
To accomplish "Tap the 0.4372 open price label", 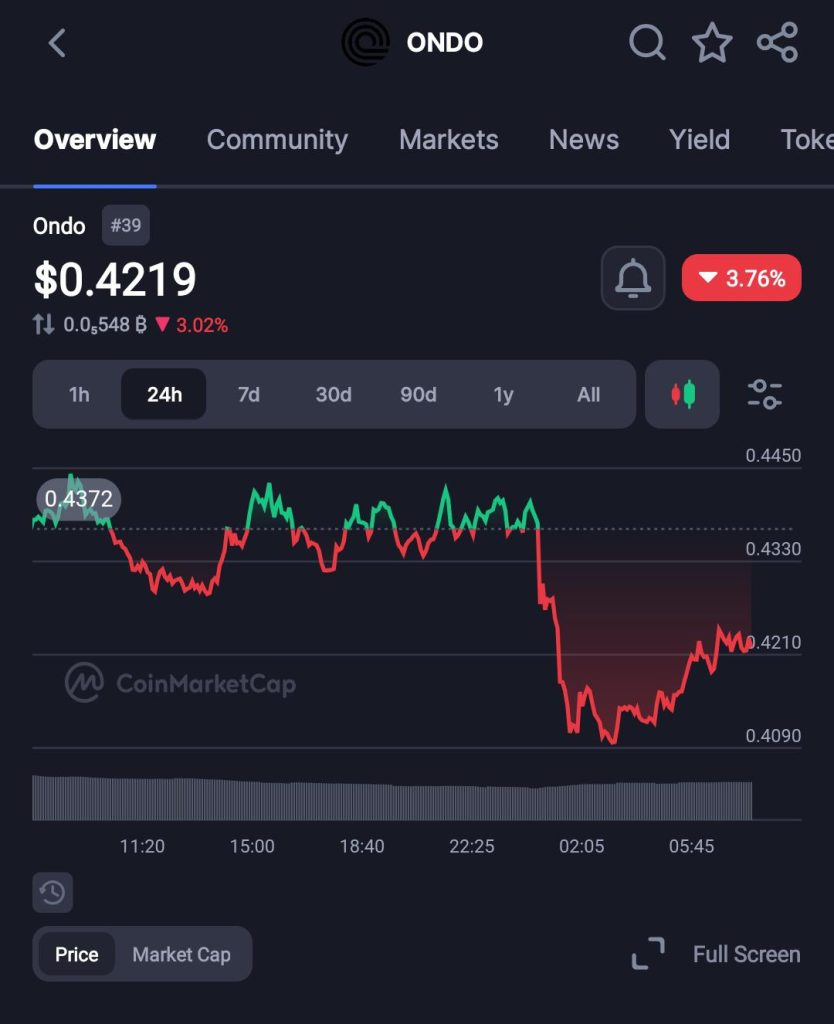I will click(78, 499).
